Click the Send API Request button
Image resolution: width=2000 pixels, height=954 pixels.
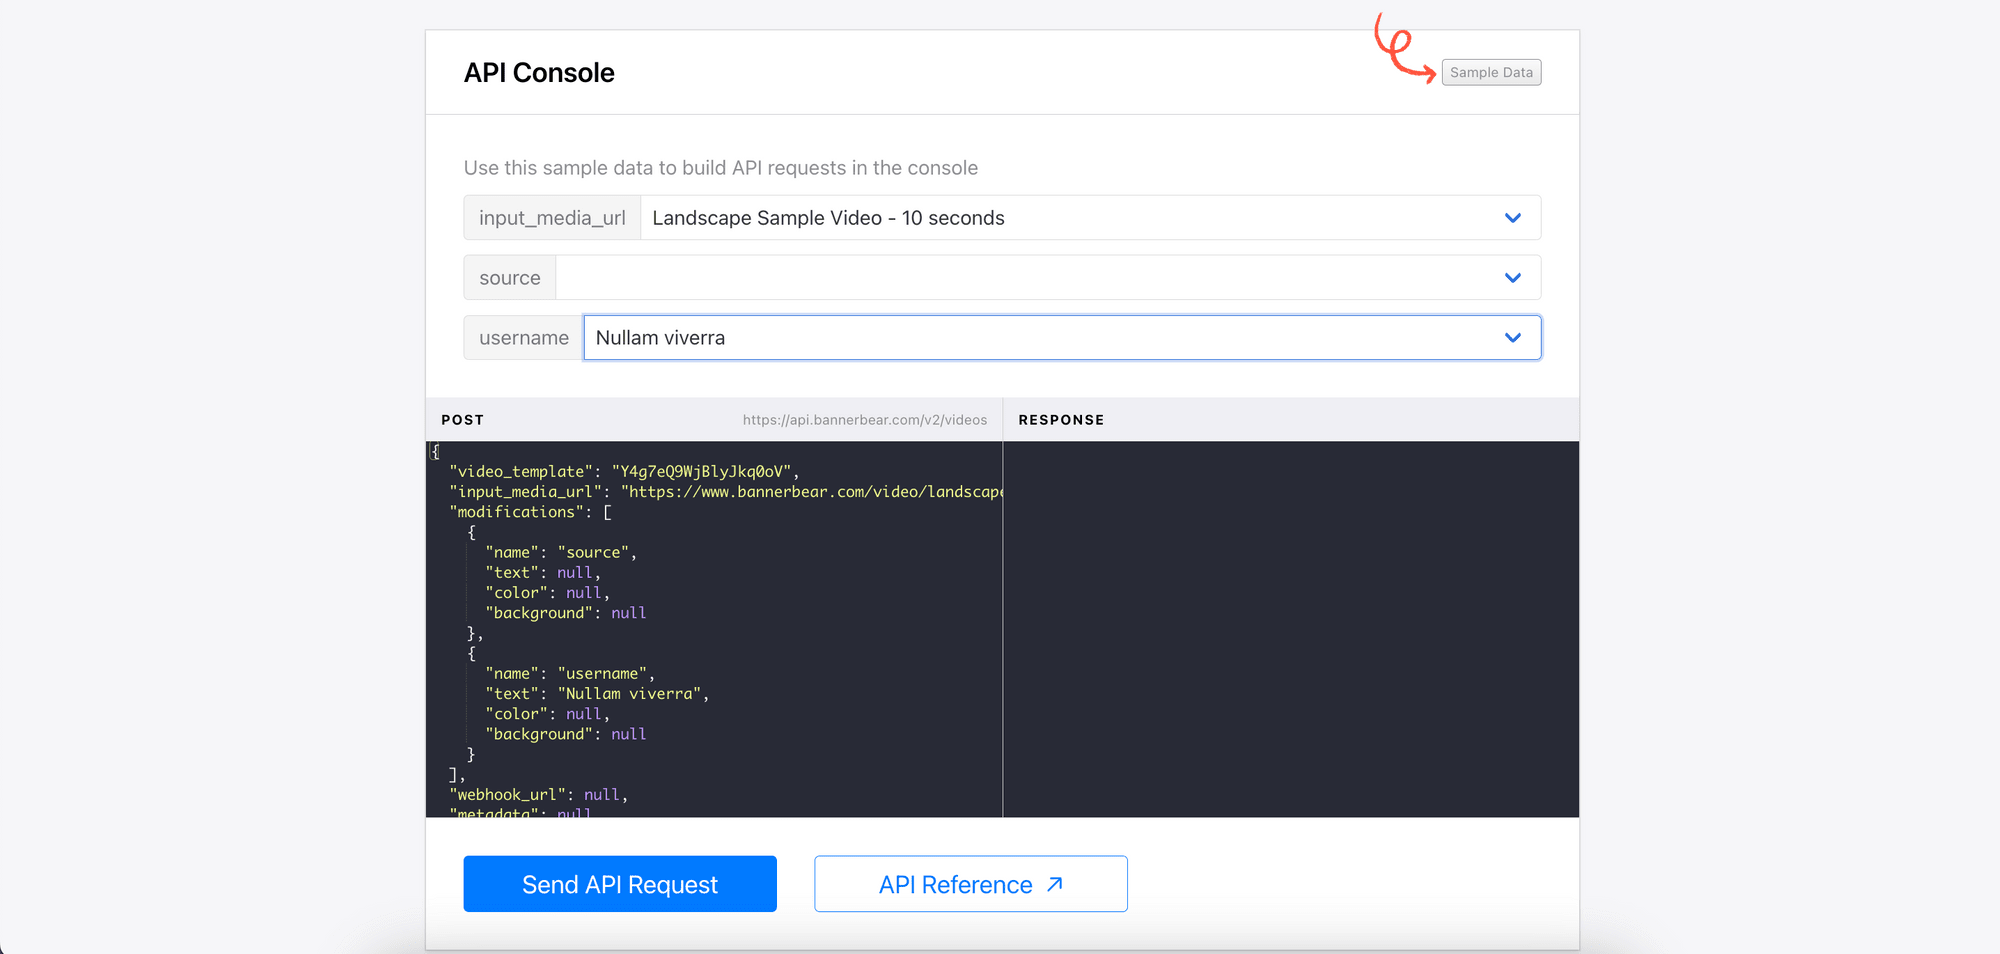pyautogui.click(x=619, y=883)
